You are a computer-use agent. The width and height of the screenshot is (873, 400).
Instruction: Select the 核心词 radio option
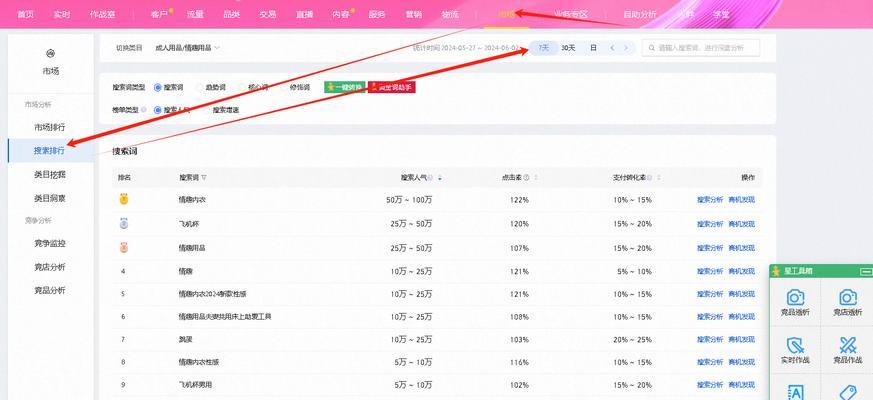point(242,87)
